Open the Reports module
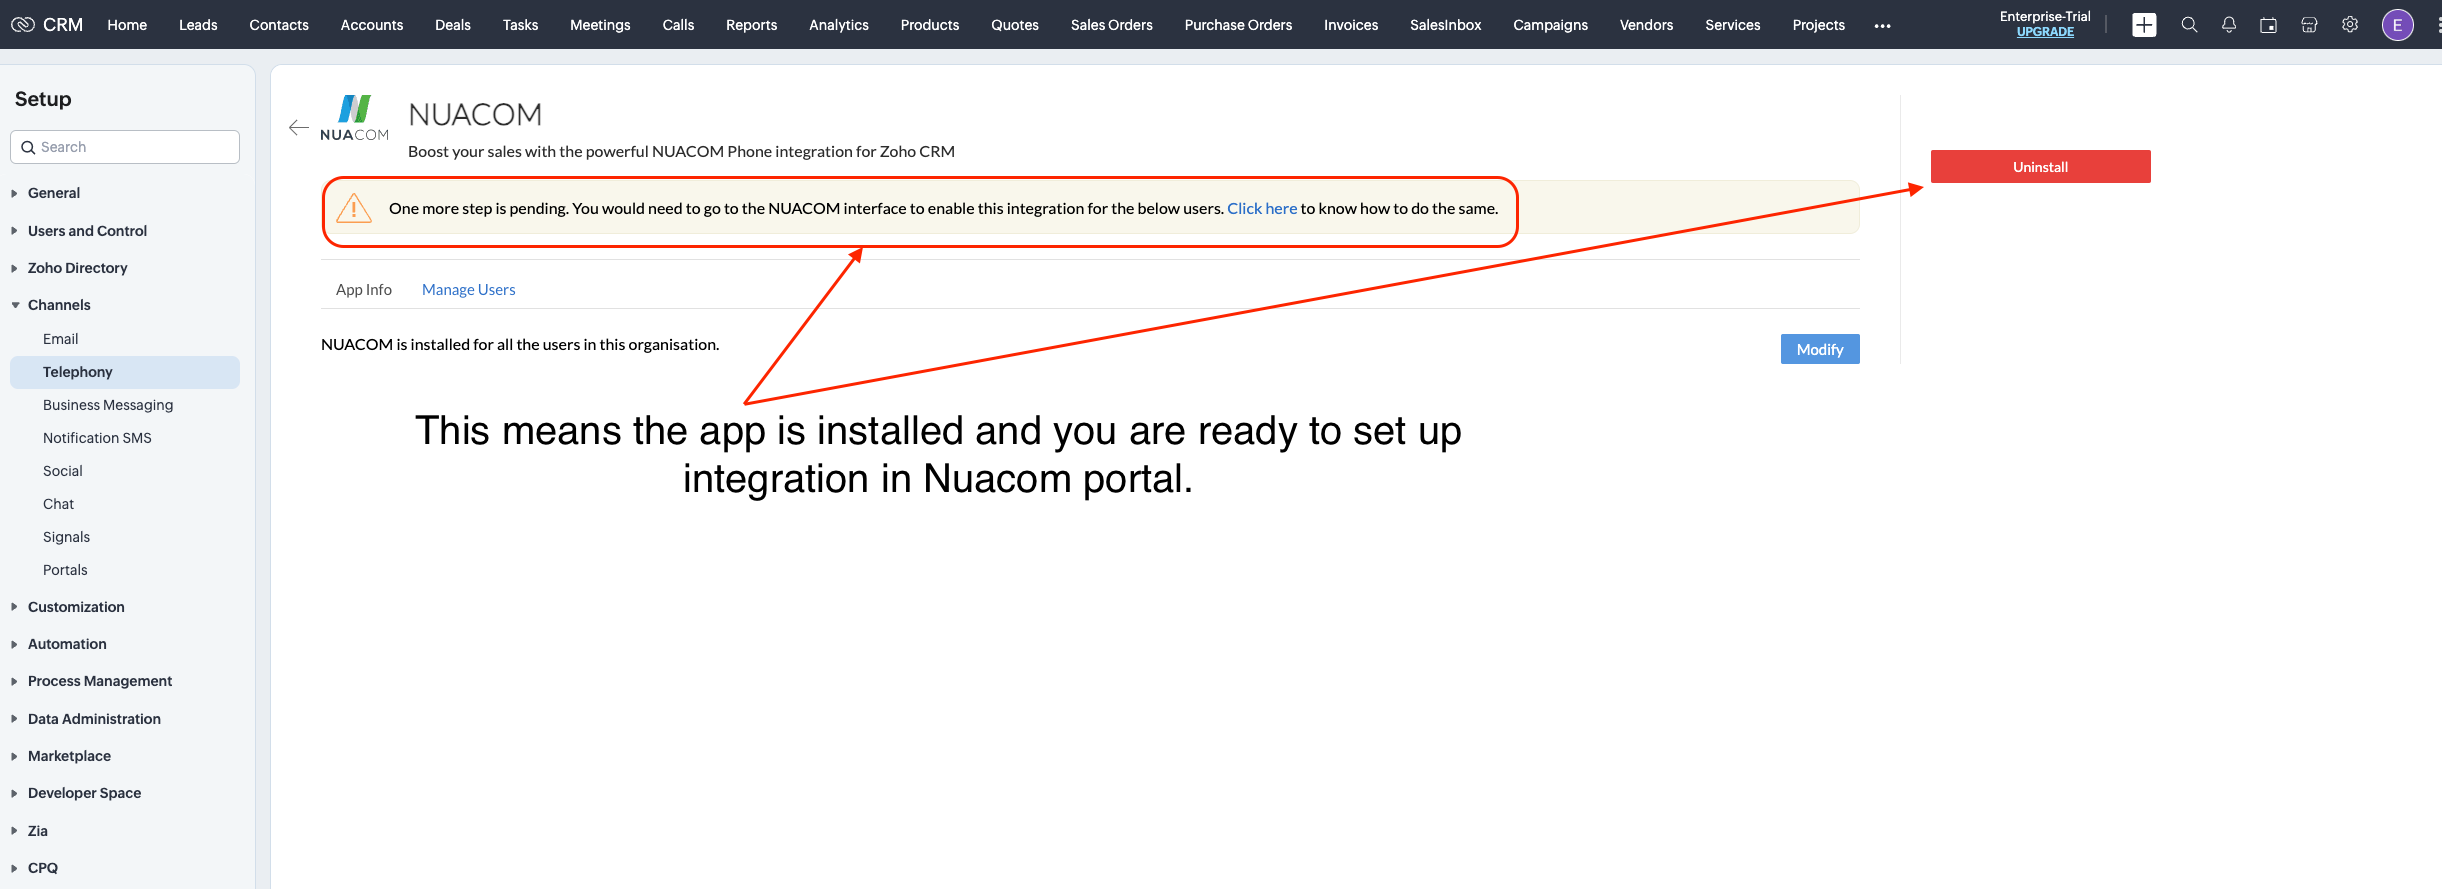This screenshot has height=889, width=2442. [x=751, y=25]
